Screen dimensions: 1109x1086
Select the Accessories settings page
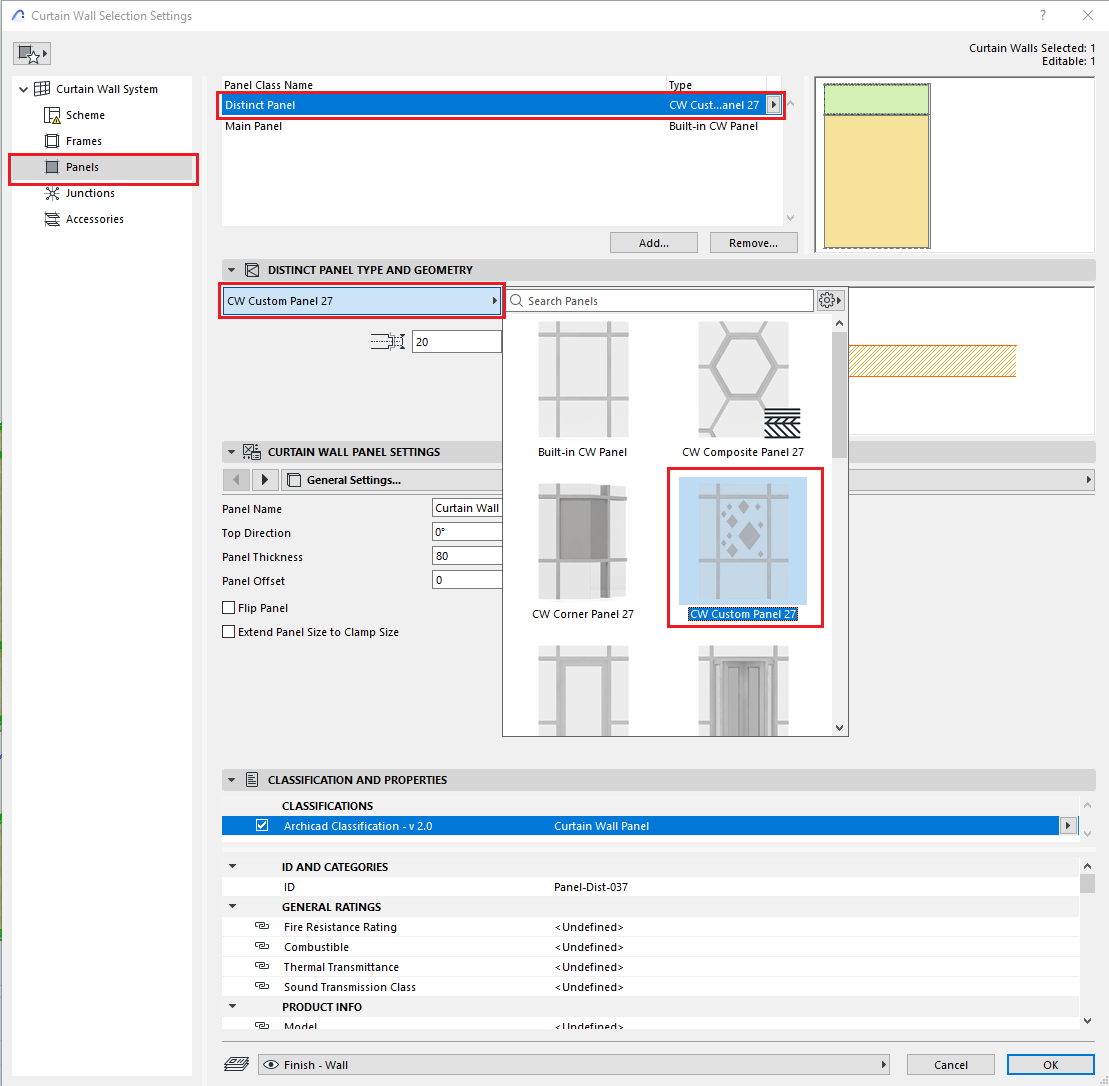pyautogui.click(x=94, y=219)
